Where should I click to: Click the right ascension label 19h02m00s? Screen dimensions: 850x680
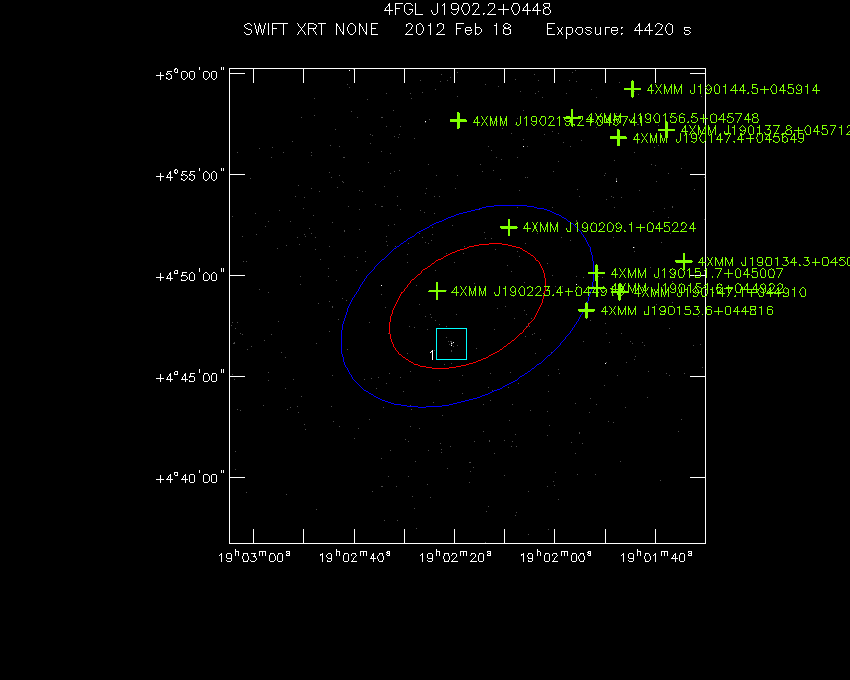pyautogui.click(x=556, y=556)
